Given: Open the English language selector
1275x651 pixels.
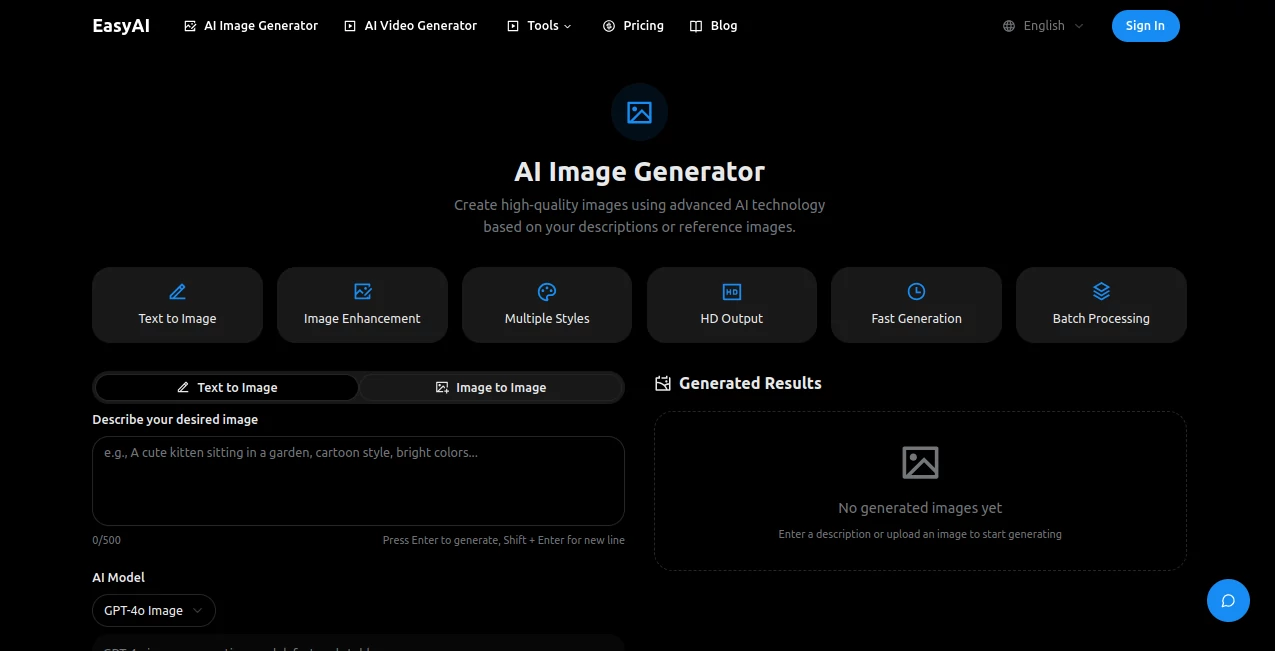Looking at the screenshot, I should (x=1042, y=26).
